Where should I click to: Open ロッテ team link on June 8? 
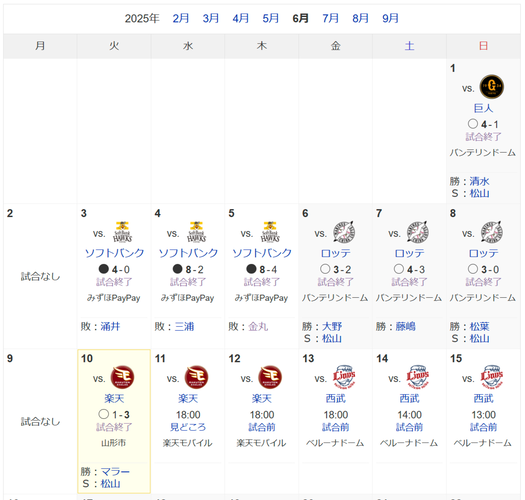pyautogui.click(x=483, y=253)
